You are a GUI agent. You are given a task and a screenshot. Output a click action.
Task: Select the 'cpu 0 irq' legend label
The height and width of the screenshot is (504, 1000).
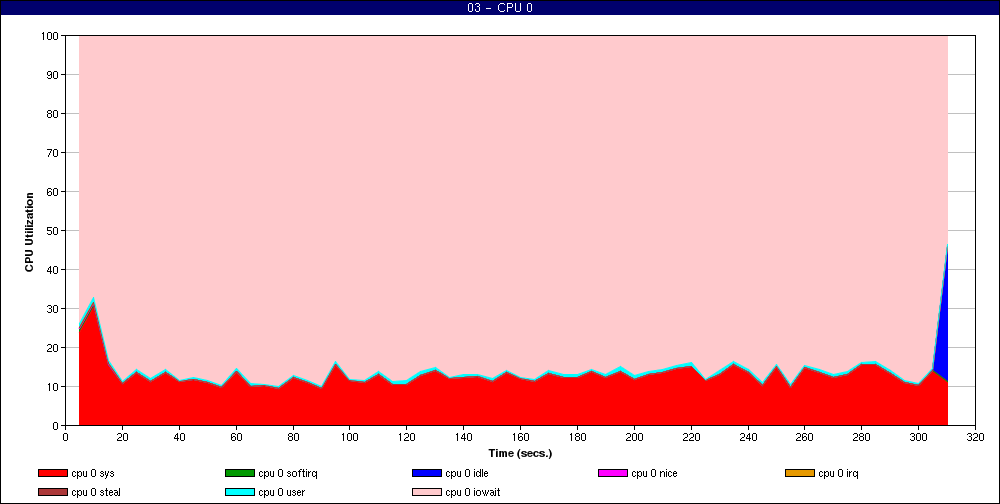839,473
